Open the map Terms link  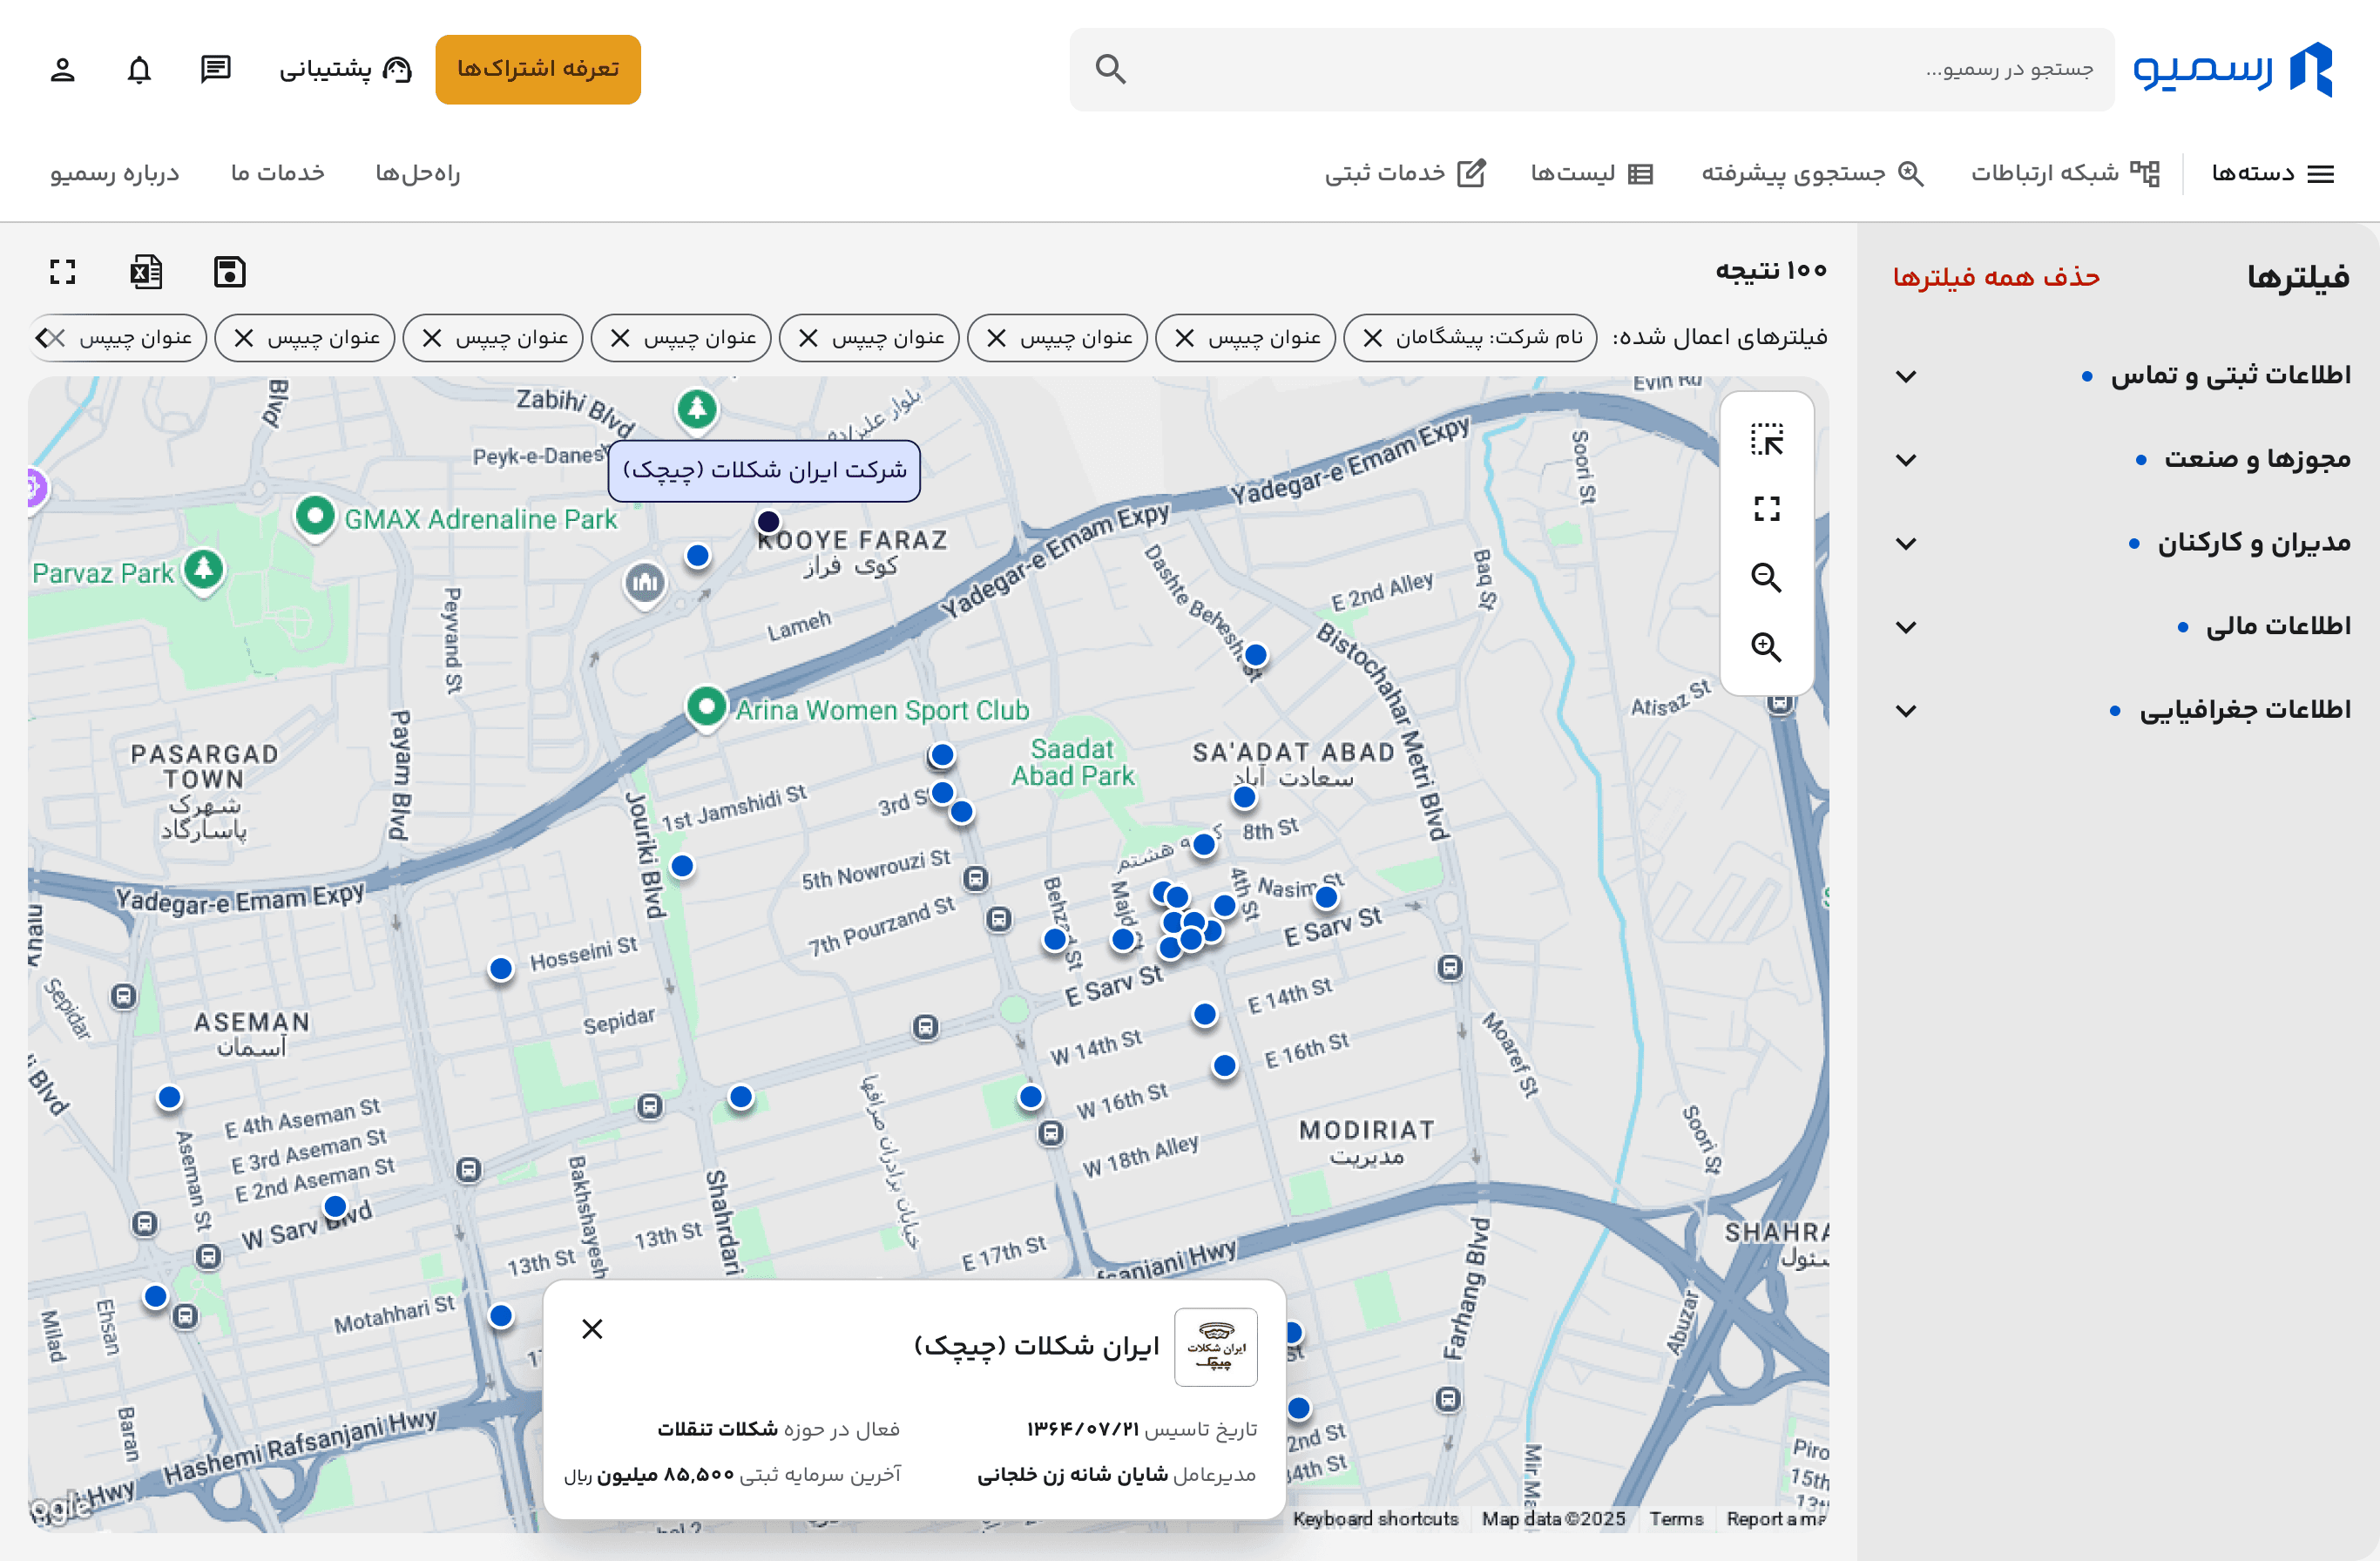coord(1676,1518)
